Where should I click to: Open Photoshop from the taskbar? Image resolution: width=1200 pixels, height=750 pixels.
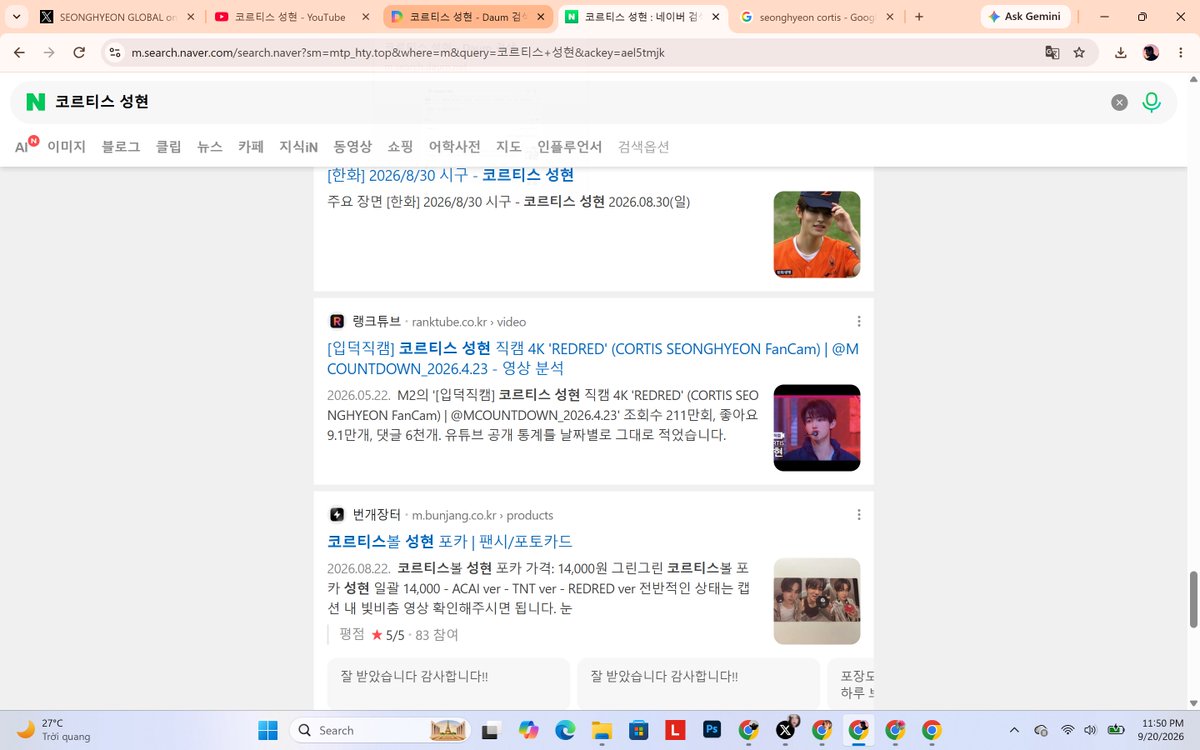point(712,730)
